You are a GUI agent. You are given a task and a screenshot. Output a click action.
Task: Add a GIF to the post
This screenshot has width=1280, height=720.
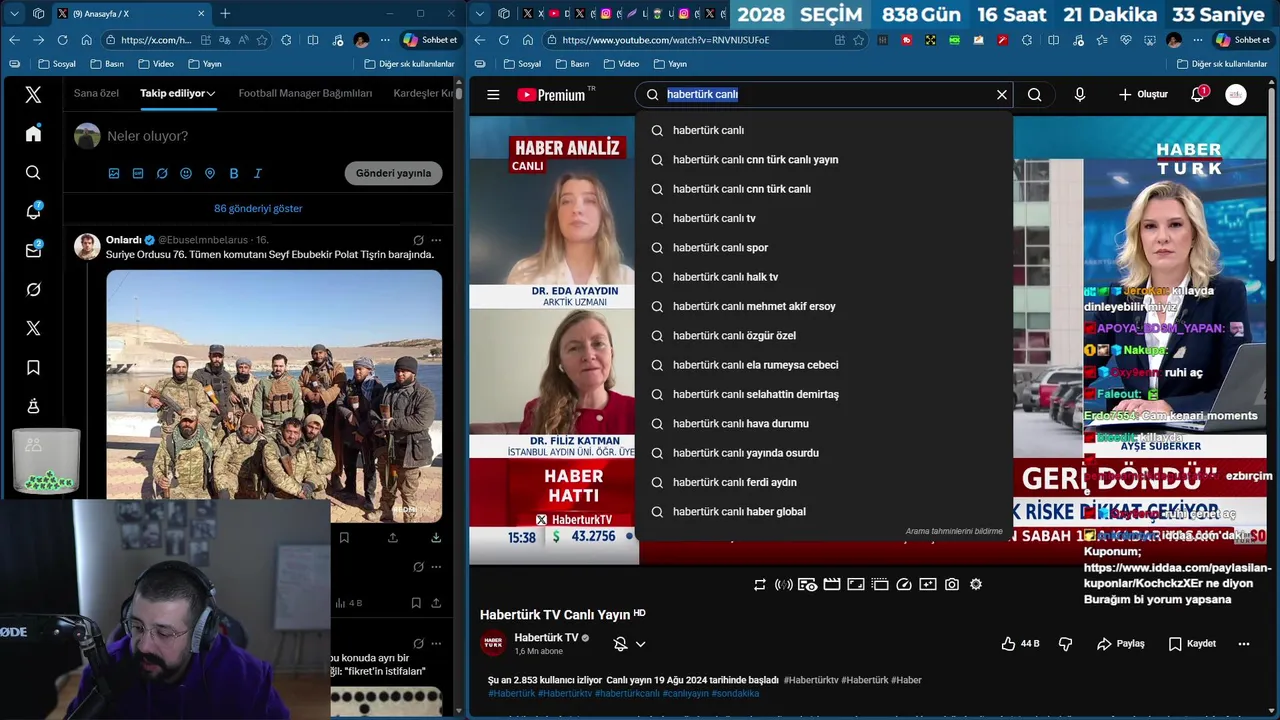(138, 173)
